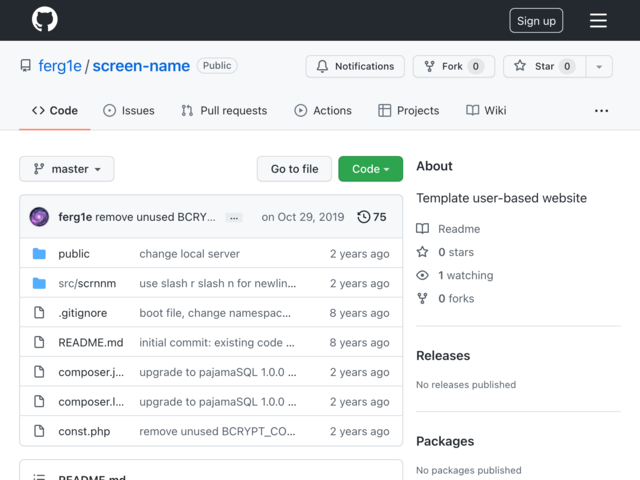The width and height of the screenshot is (640, 480).
Task: Switch to the Issues tab
Action: pos(129,111)
